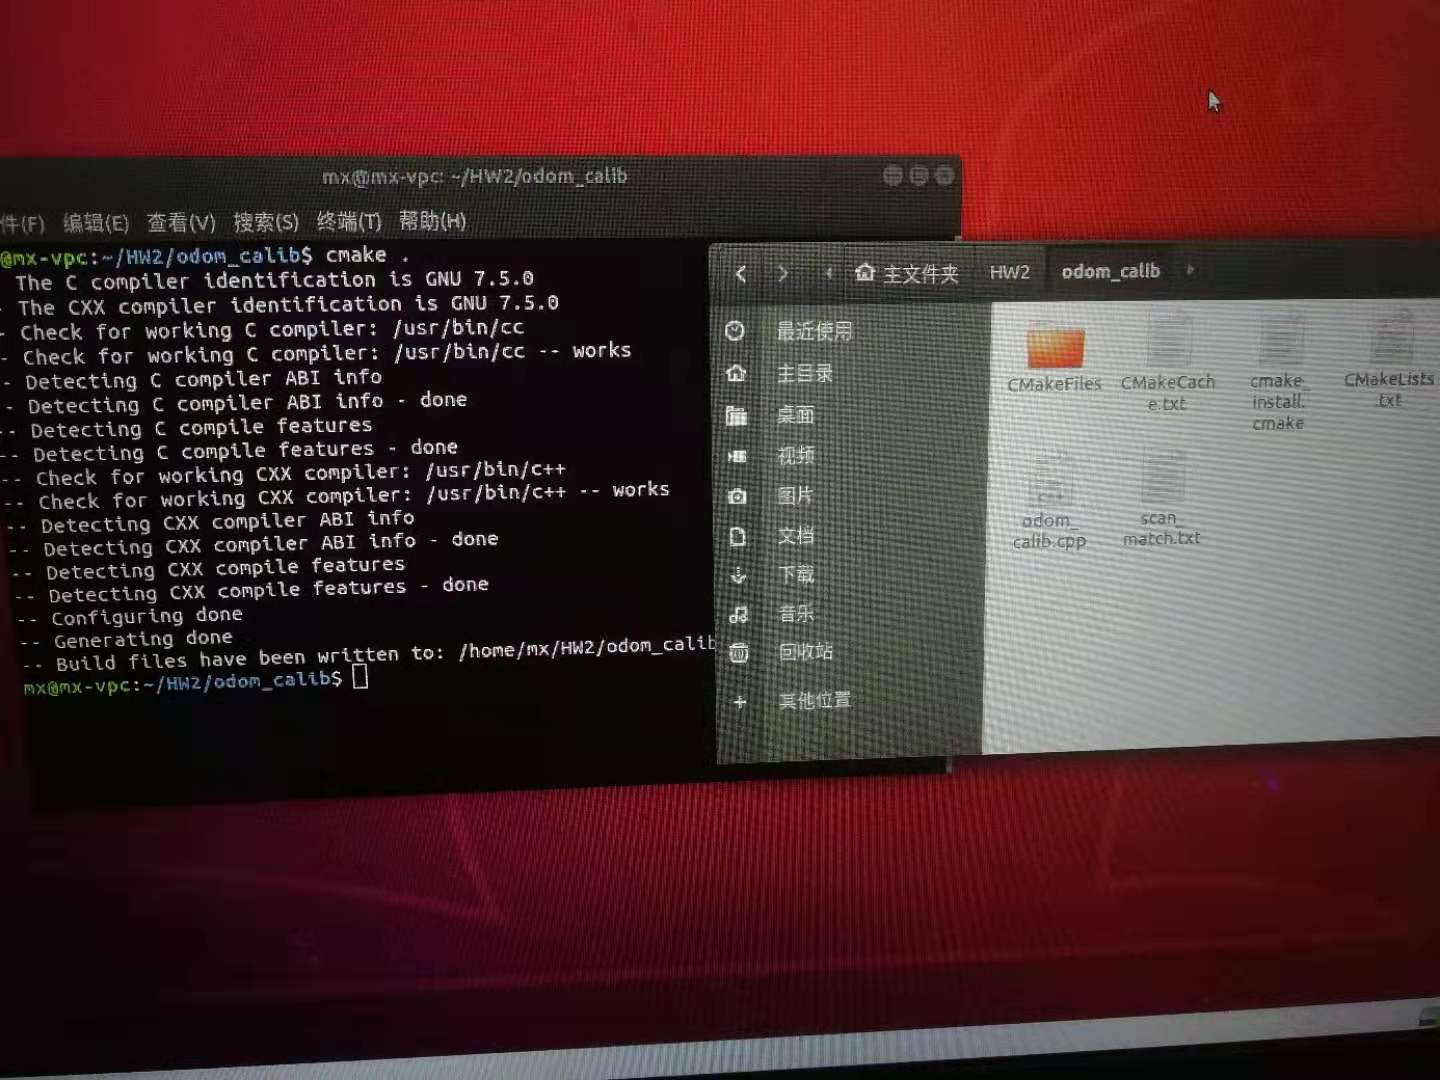Select the scan_match.txt file
This screenshot has width=1440, height=1080.
(1161, 498)
